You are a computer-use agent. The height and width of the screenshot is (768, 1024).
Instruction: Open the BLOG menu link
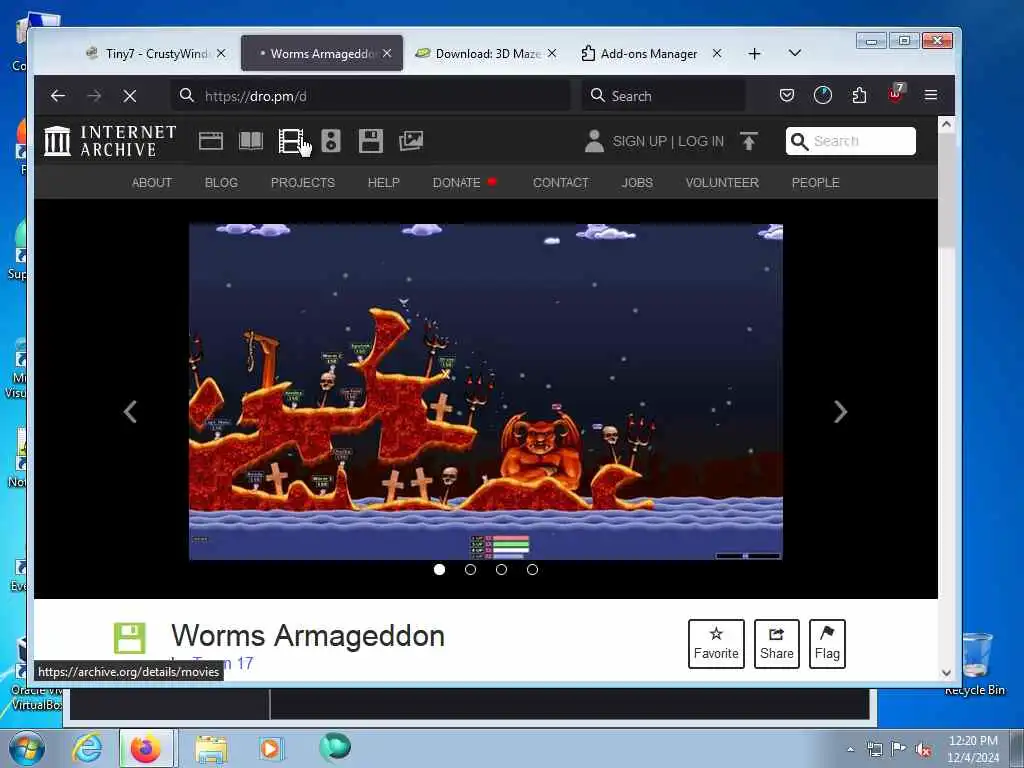[x=221, y=183]
